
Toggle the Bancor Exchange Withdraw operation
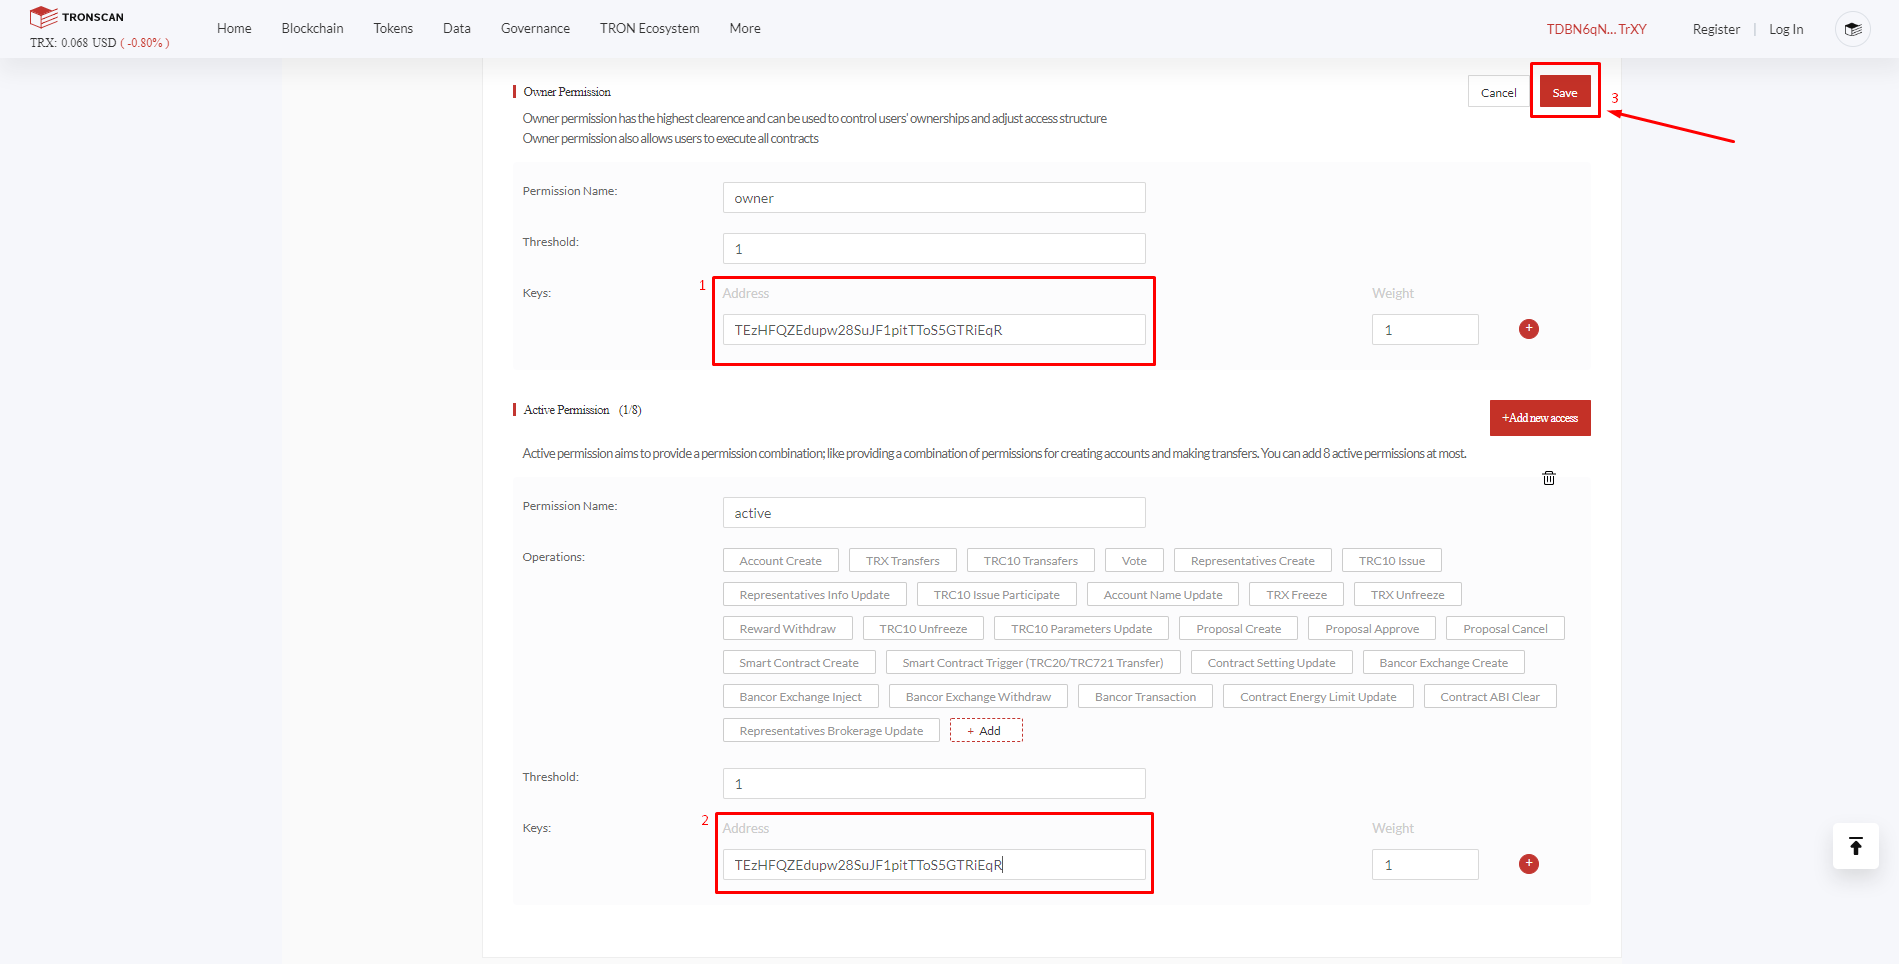pyautogui.click(x=979, y=697)
